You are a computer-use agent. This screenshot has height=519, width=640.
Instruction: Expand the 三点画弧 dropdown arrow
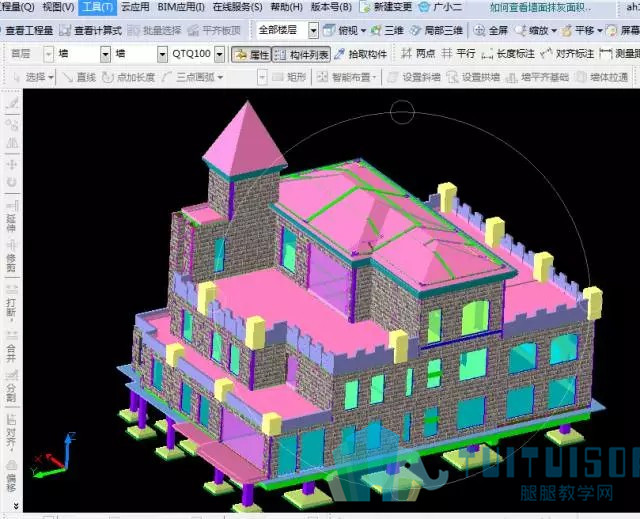click(220, 77)
